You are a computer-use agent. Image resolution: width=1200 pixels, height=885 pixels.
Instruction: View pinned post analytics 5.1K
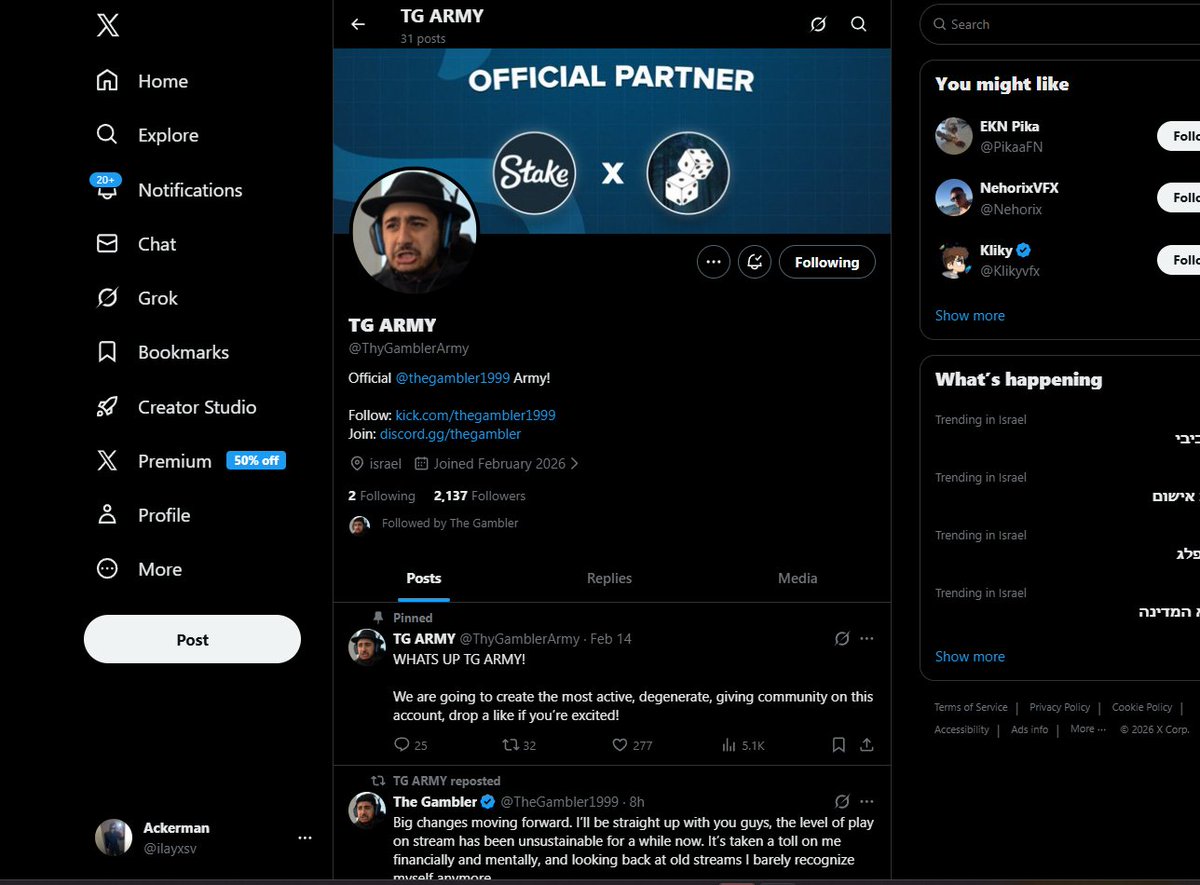click(x=743, y=745)
